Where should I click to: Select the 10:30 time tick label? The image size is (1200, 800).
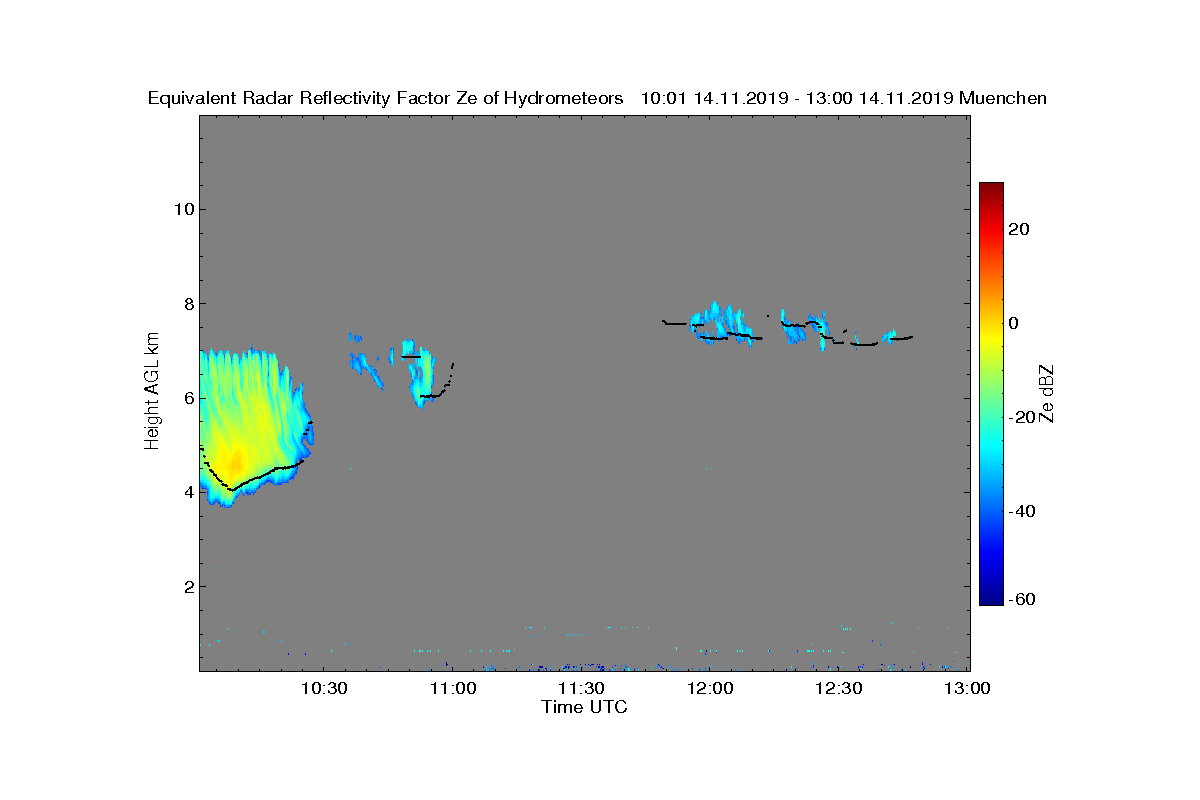click(x=323, y=688)
